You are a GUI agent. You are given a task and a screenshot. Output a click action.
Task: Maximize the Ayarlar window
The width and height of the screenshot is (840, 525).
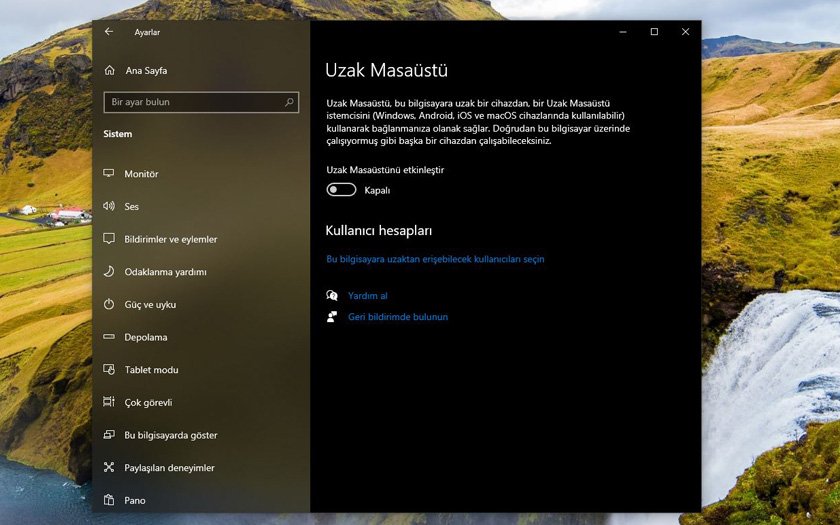pyautogui.click(x=654, y=32)
